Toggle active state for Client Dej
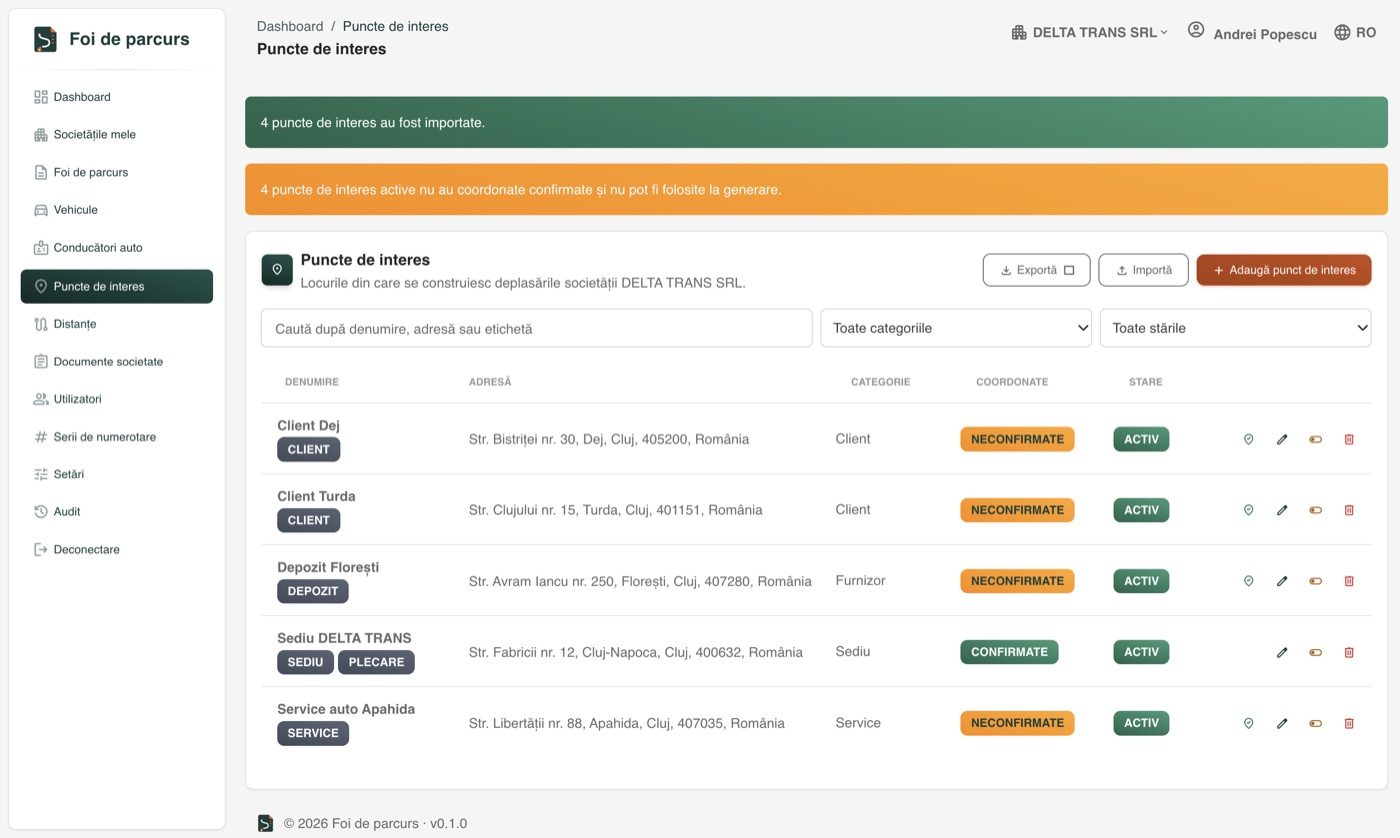 [x=1315, y=439]
